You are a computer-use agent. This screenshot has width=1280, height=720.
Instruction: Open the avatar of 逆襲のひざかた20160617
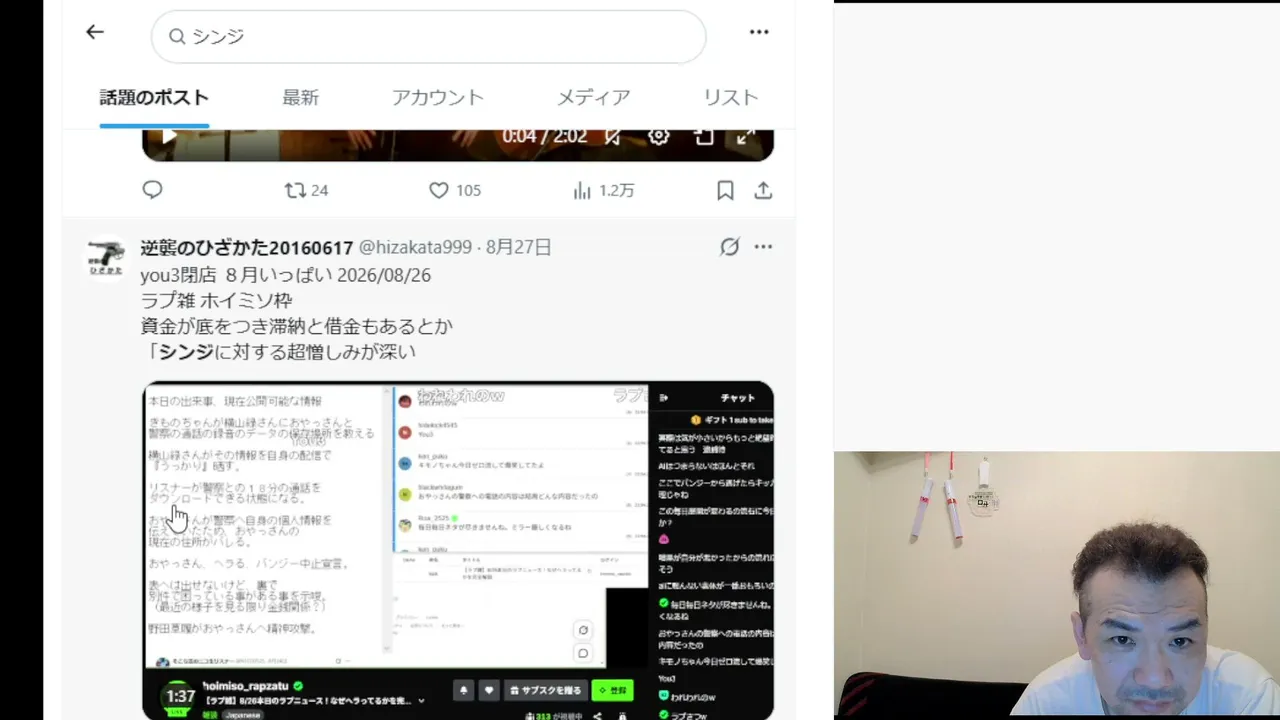[x=106, y=258]
